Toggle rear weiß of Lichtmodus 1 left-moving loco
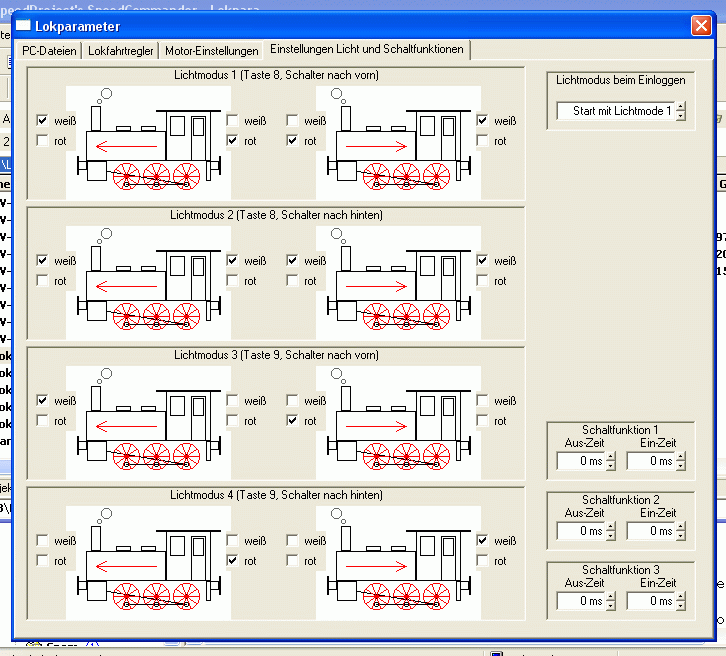This screenshot has height=656, width=726. click(x=232, y=120)
